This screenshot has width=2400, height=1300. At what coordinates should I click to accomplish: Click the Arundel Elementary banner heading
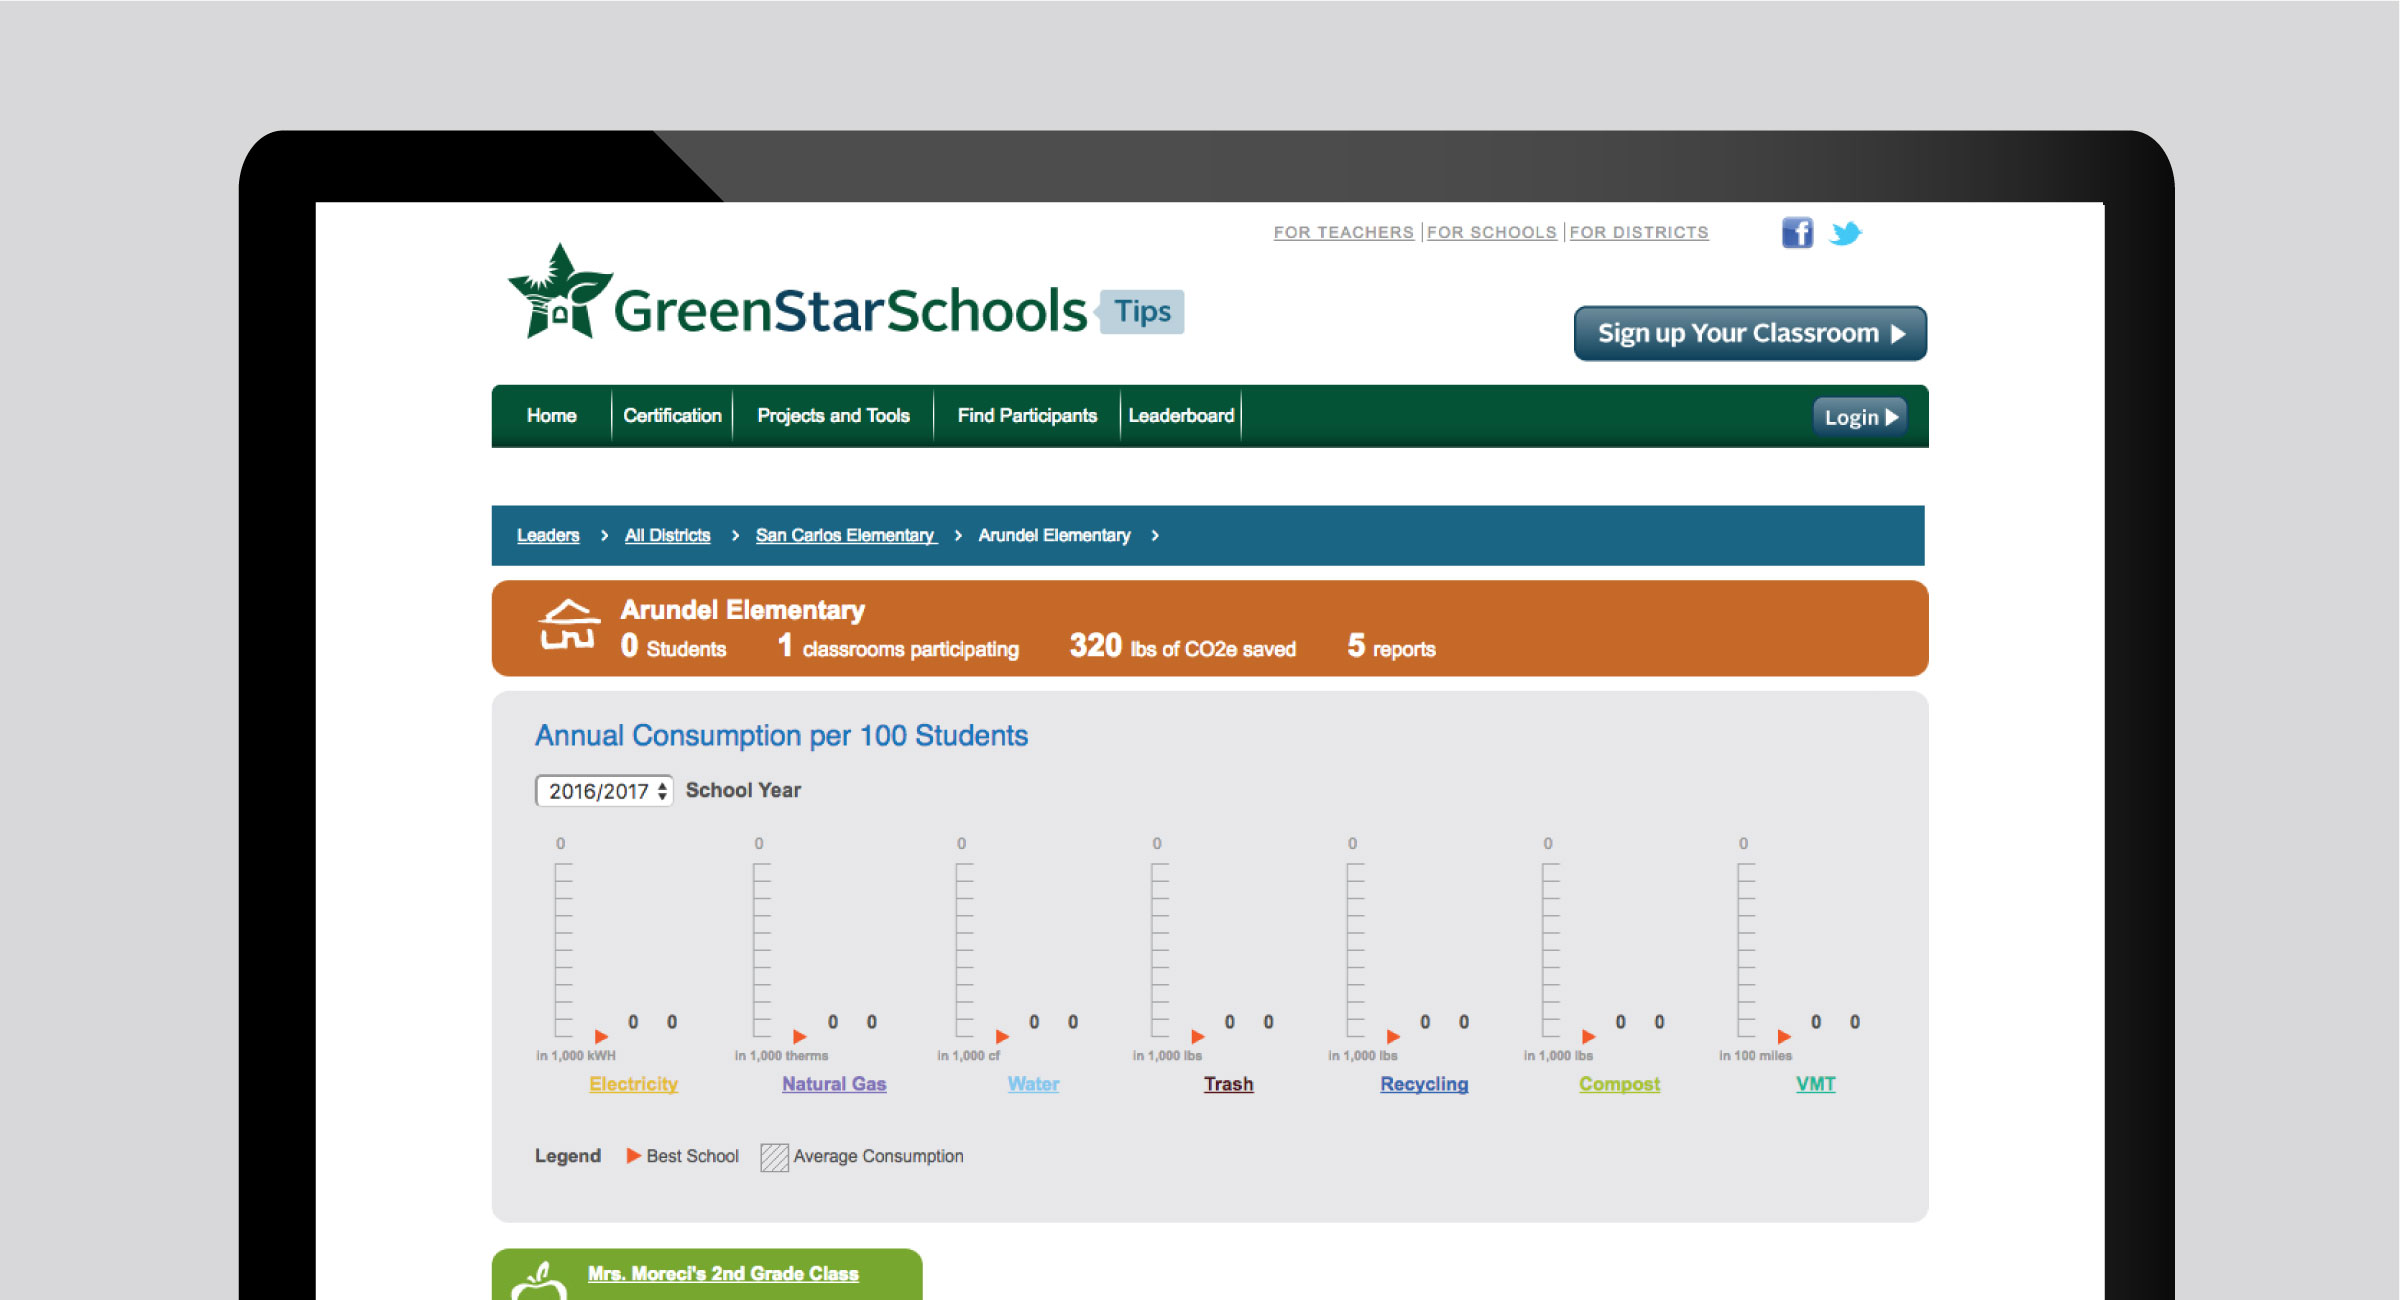(x=742, y=610)
